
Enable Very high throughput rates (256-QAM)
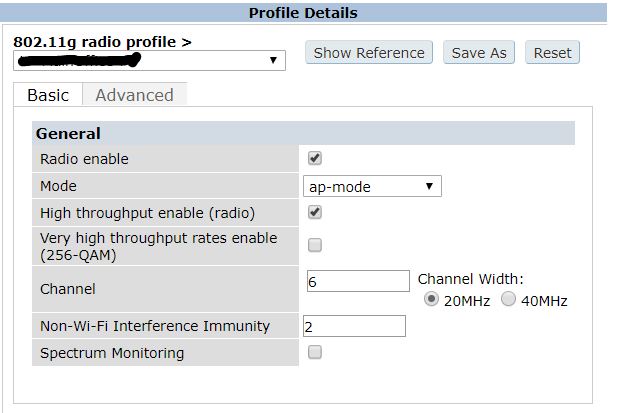pyautogui.click(x=315, y=245)
